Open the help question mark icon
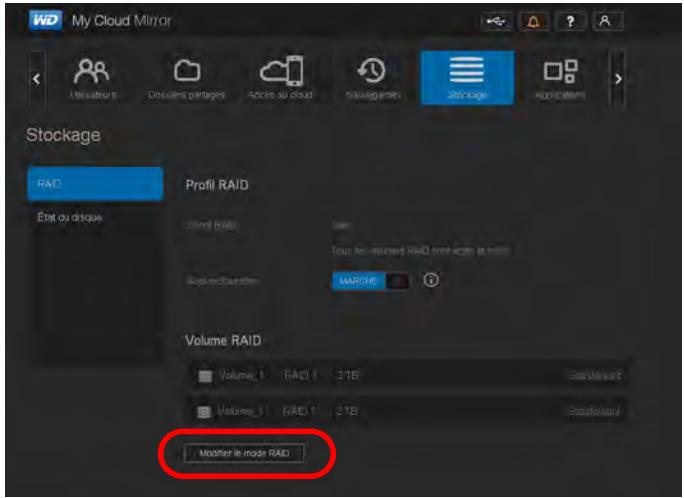The height and width of the screenshot is (498, 684). (570, 21)
